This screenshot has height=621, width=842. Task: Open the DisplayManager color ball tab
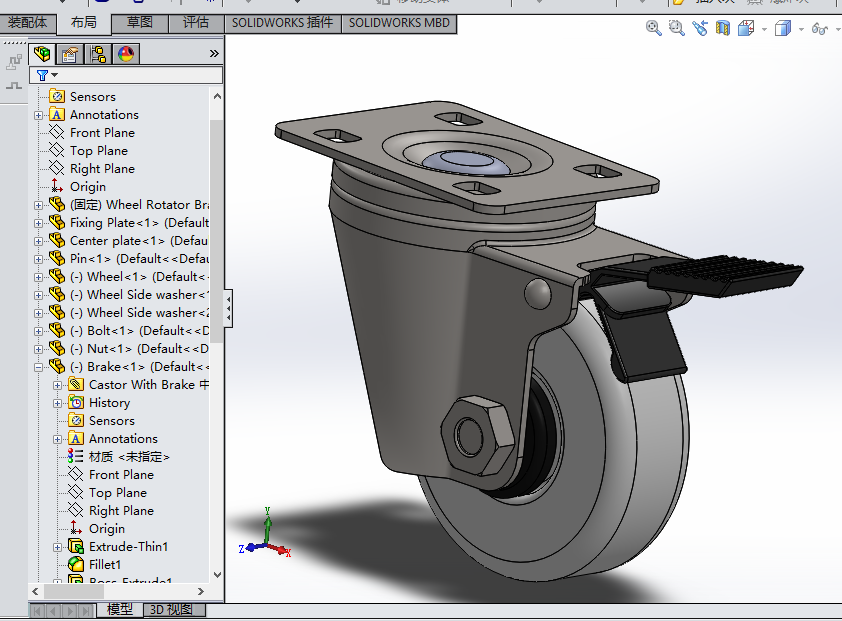coord(126,54)
